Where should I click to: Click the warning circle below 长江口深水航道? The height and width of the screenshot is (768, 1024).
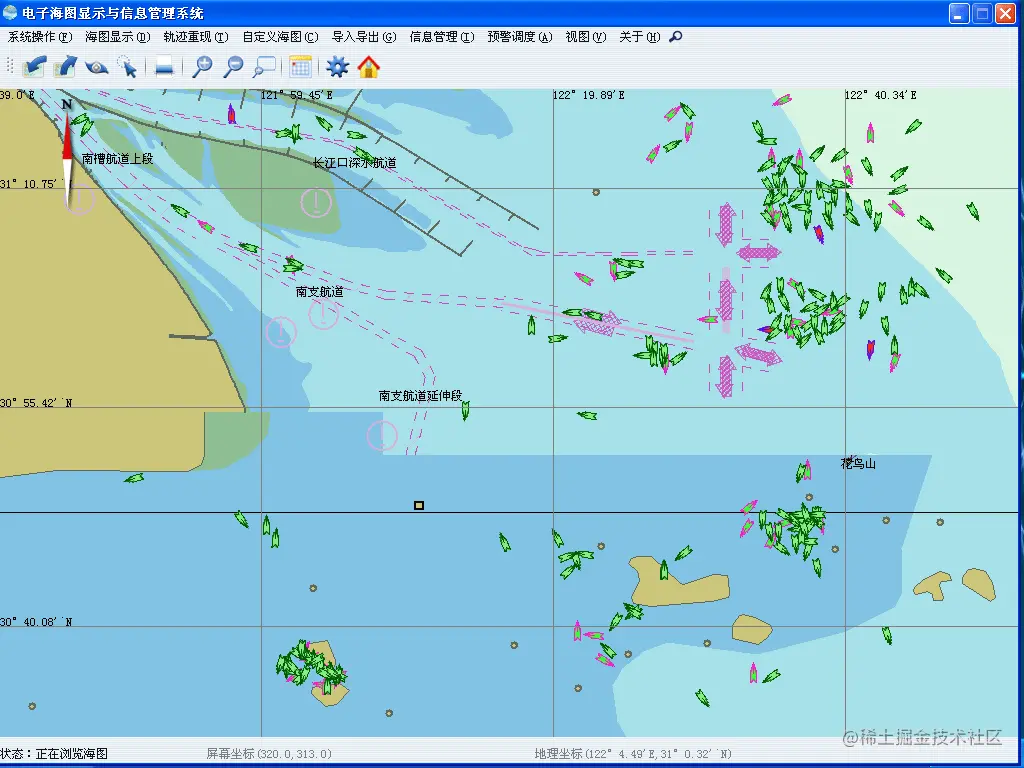[316, 202]
